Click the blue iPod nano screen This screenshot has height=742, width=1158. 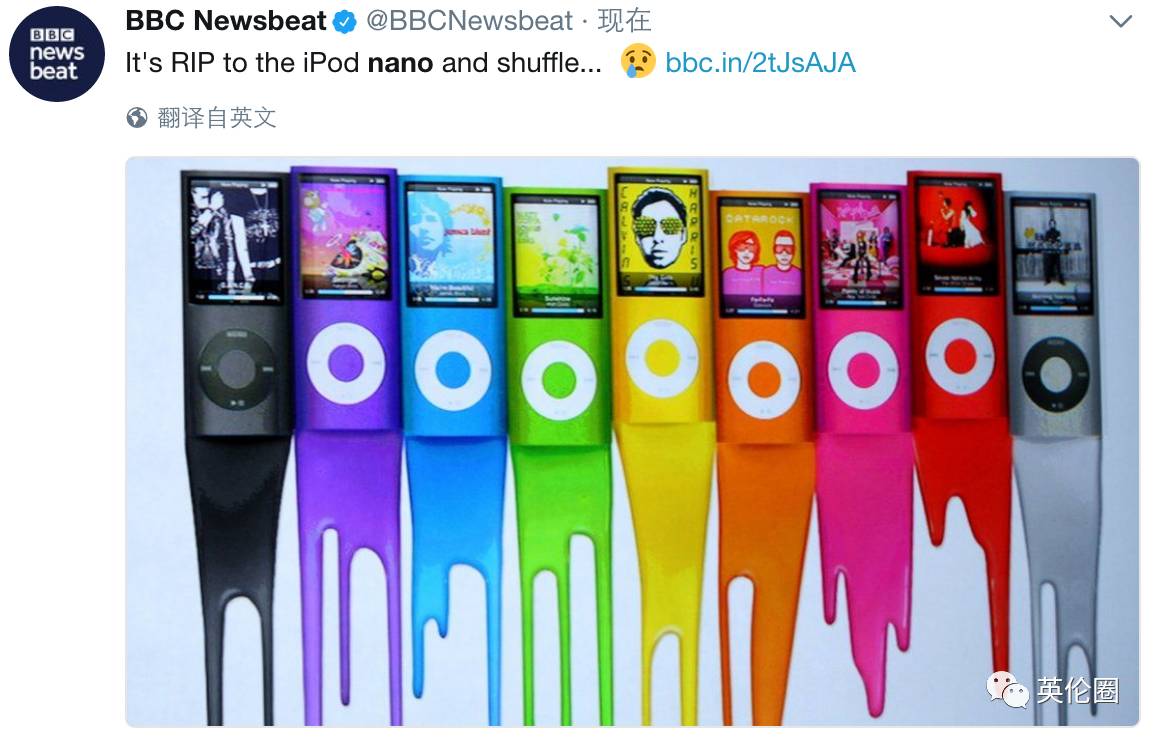pos(452,244)
